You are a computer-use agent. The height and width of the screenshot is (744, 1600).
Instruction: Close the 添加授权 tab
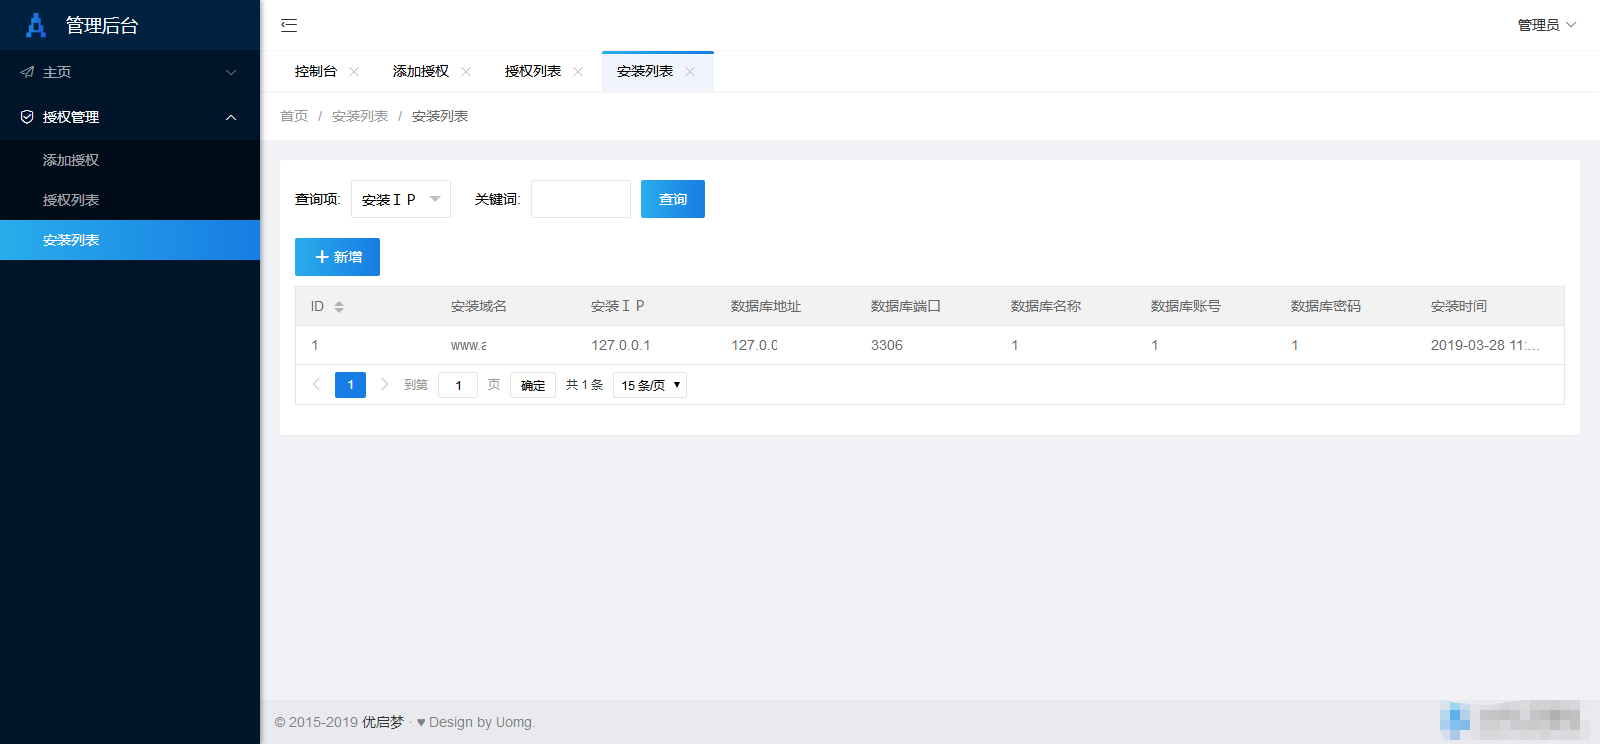coord(466,72)
